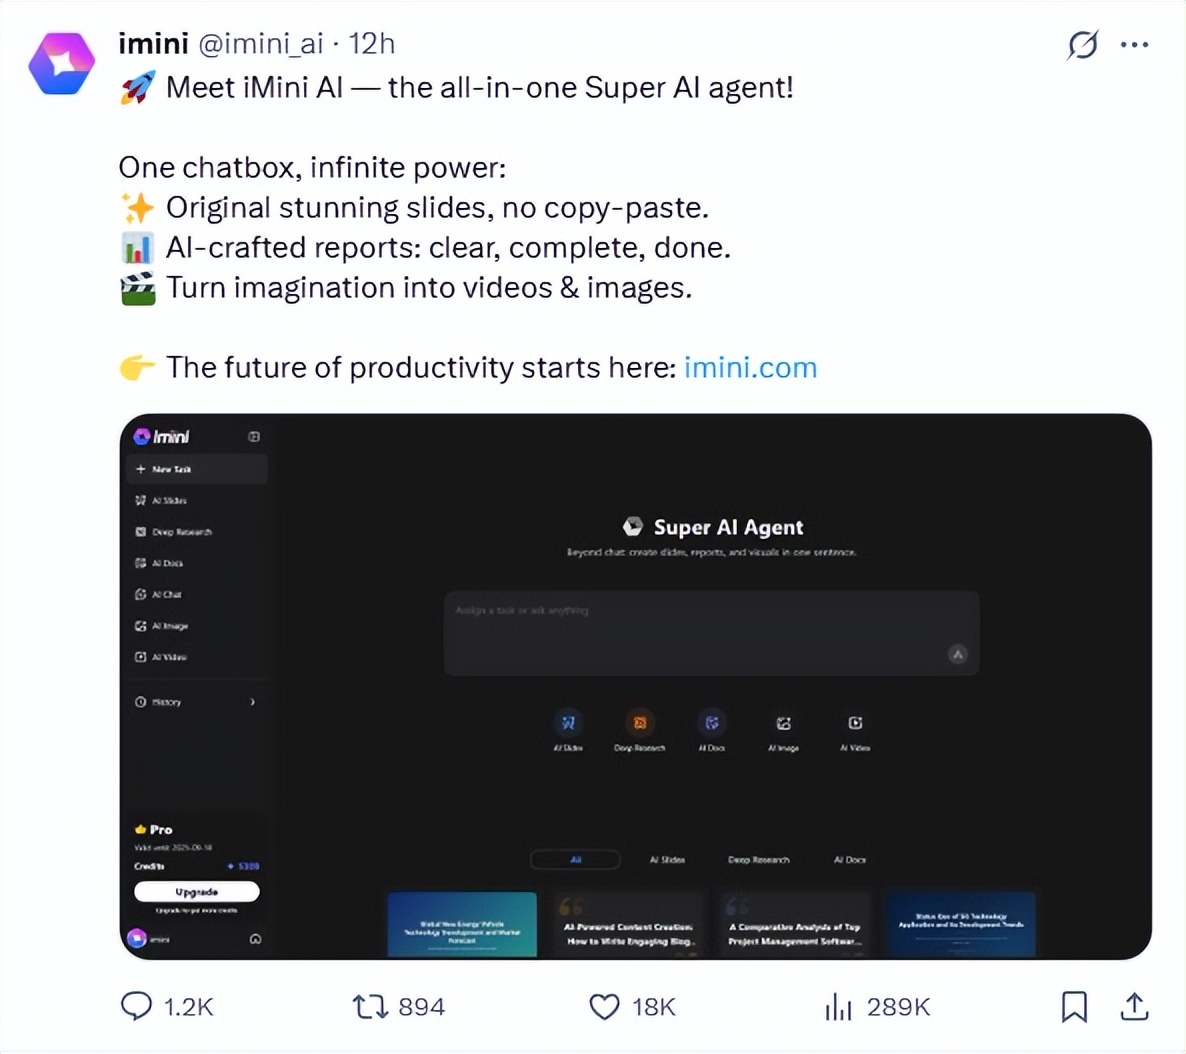
Task: Expand the History chevron in sidebar
Action: click(252, 702)
